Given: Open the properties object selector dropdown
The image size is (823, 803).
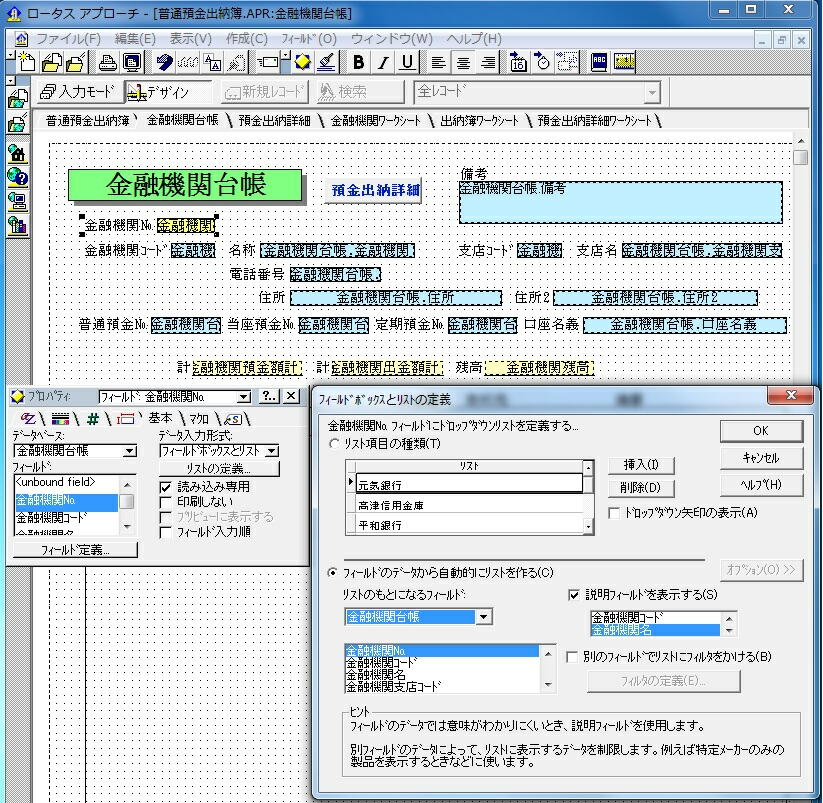Looking at the screenshot, I should click(244, 397).
